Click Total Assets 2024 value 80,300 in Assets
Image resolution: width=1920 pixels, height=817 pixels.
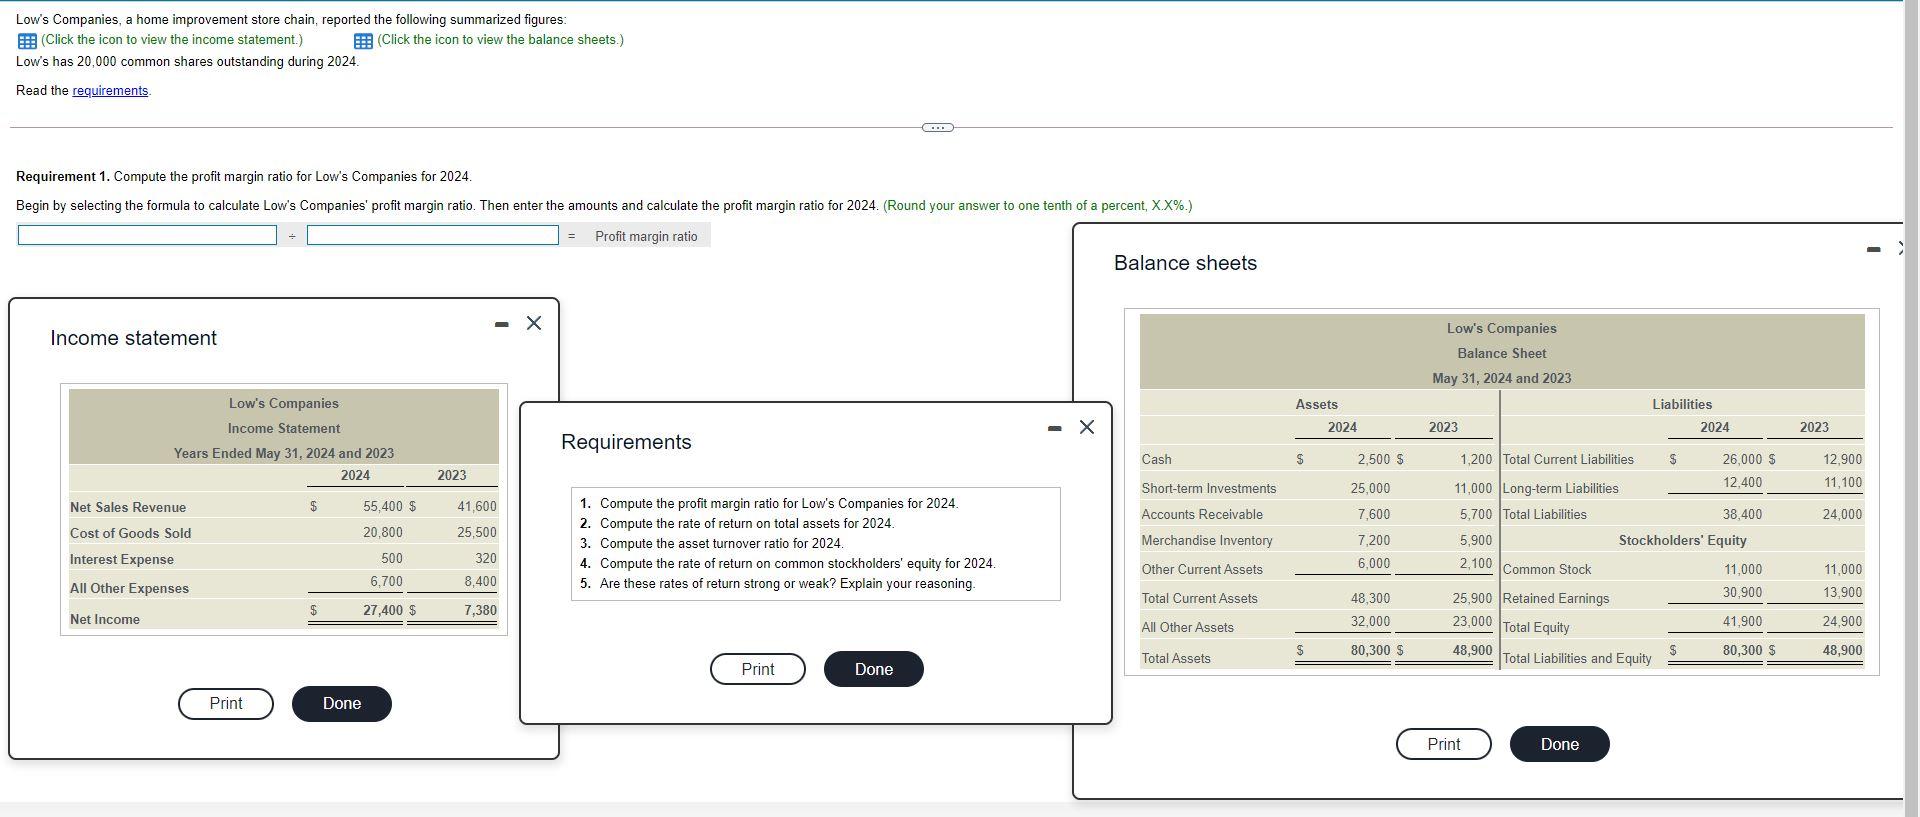pos(1370,651)
